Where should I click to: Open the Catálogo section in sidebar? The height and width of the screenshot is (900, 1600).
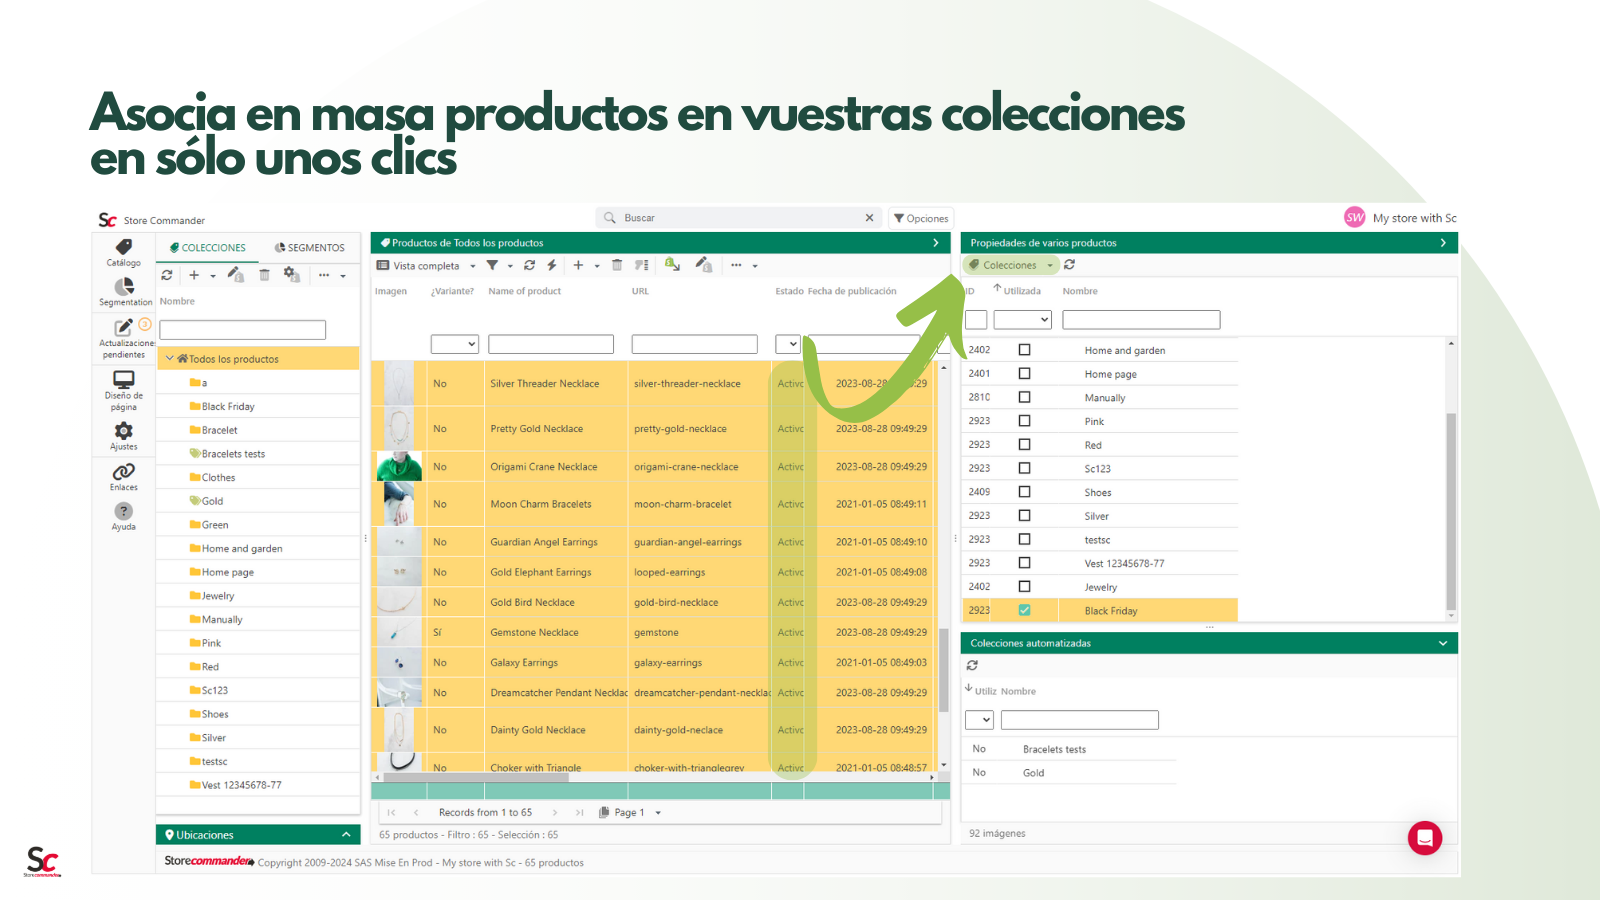pyautogui.click(x=124, y=253)
